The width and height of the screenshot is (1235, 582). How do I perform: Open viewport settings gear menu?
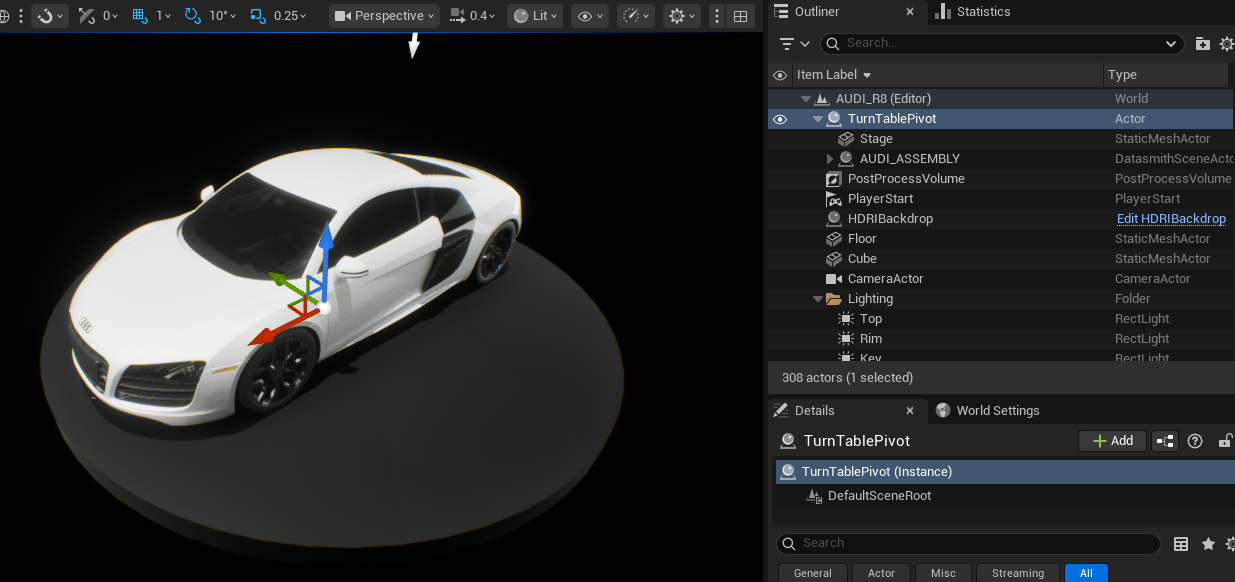(x=682, y=16)
